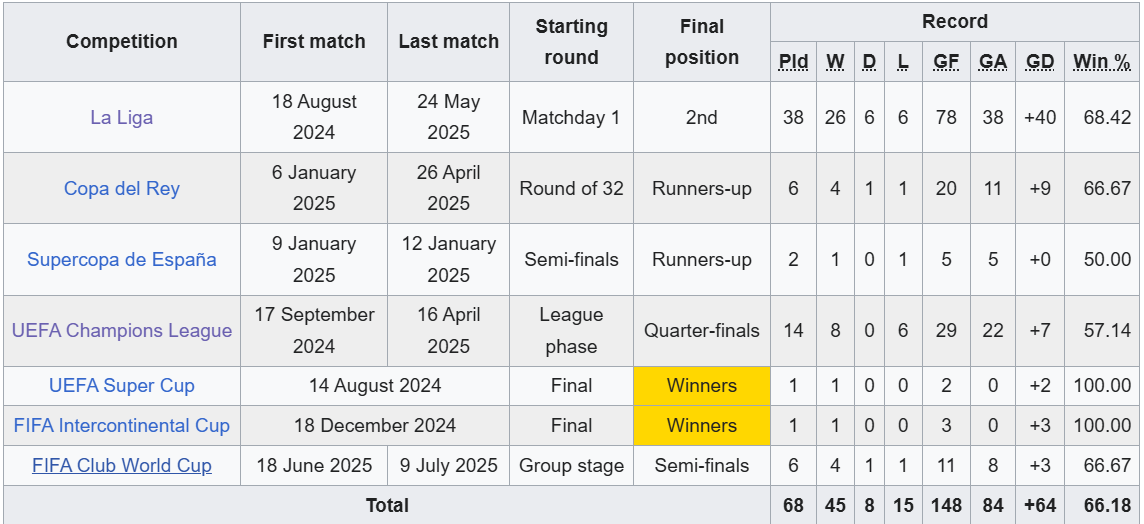
Task: Click the UEFA Super Cup link
Action: [122, 385]
